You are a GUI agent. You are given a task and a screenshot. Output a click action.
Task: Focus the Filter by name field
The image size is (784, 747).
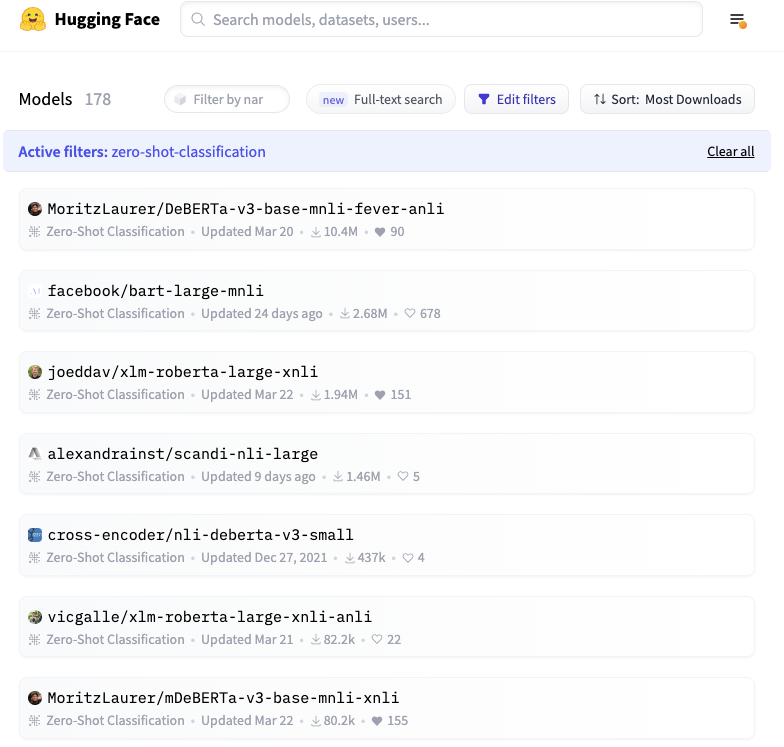tap(227, 99)
